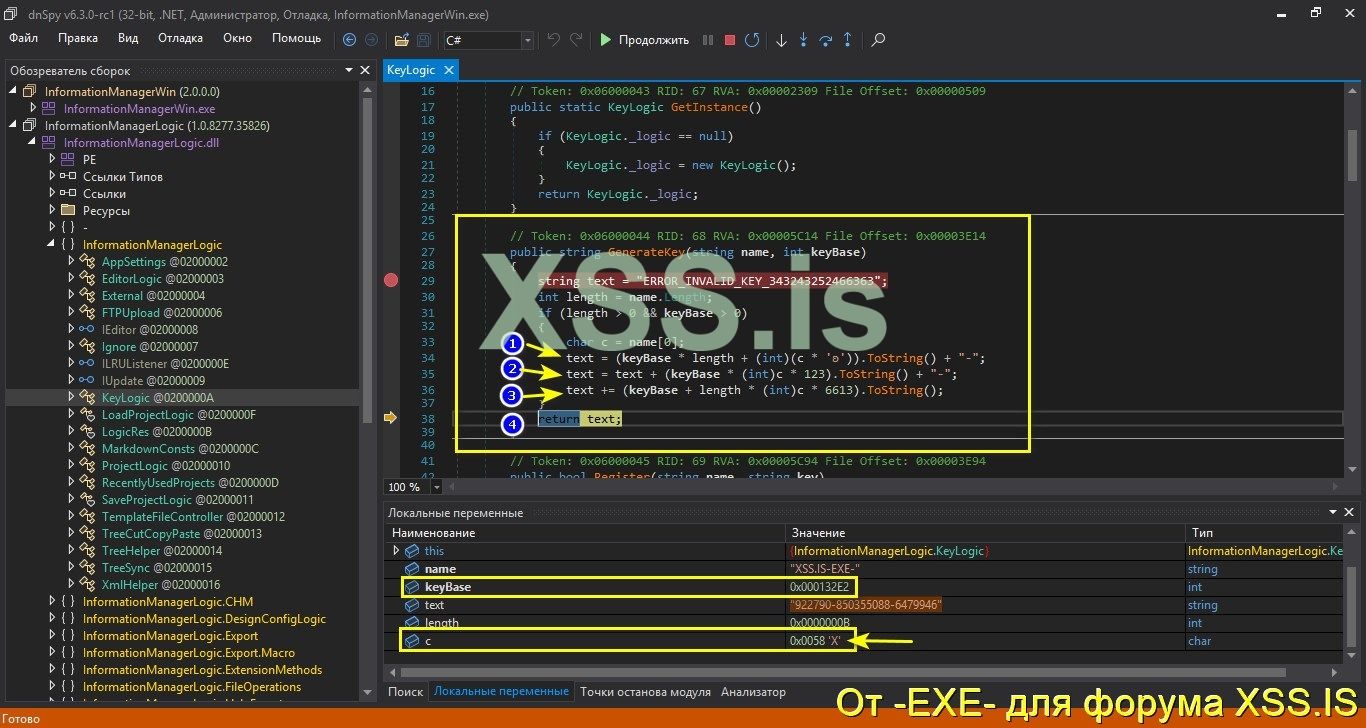This screenshot has height=728, width=1366.
Task: Open an assembly with the folder icon
Action: pyautogui.click(x=401, y=40)
